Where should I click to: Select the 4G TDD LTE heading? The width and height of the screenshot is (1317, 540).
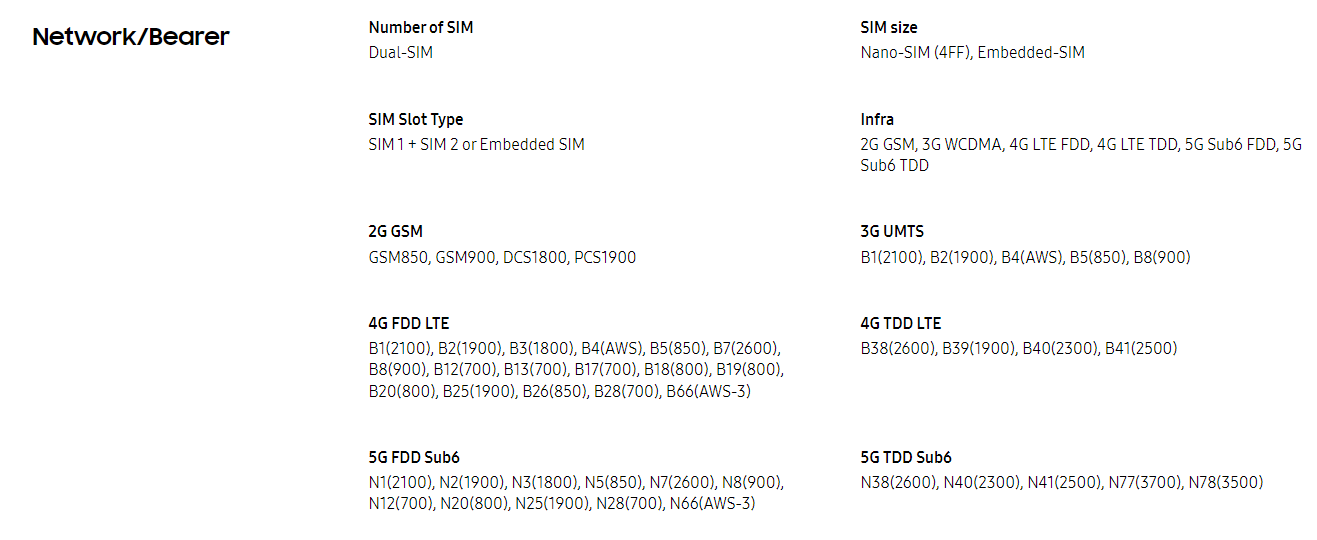click(901, 324)
